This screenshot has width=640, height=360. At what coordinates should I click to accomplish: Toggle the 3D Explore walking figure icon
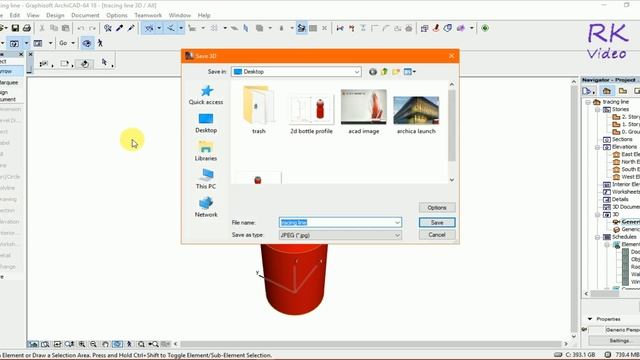pyautogui.click(x=100, y=43)
